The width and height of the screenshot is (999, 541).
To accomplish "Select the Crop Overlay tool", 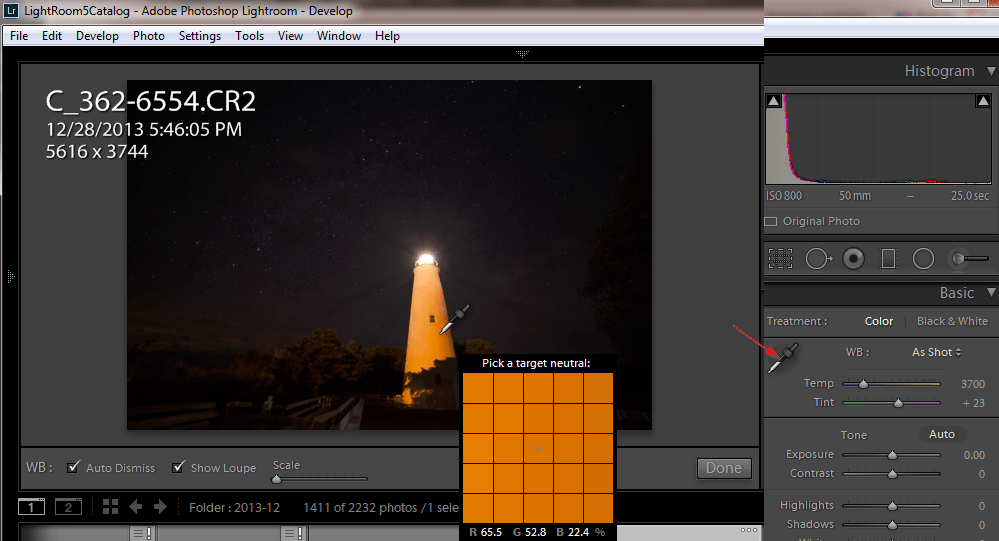I will click(780, 259).
